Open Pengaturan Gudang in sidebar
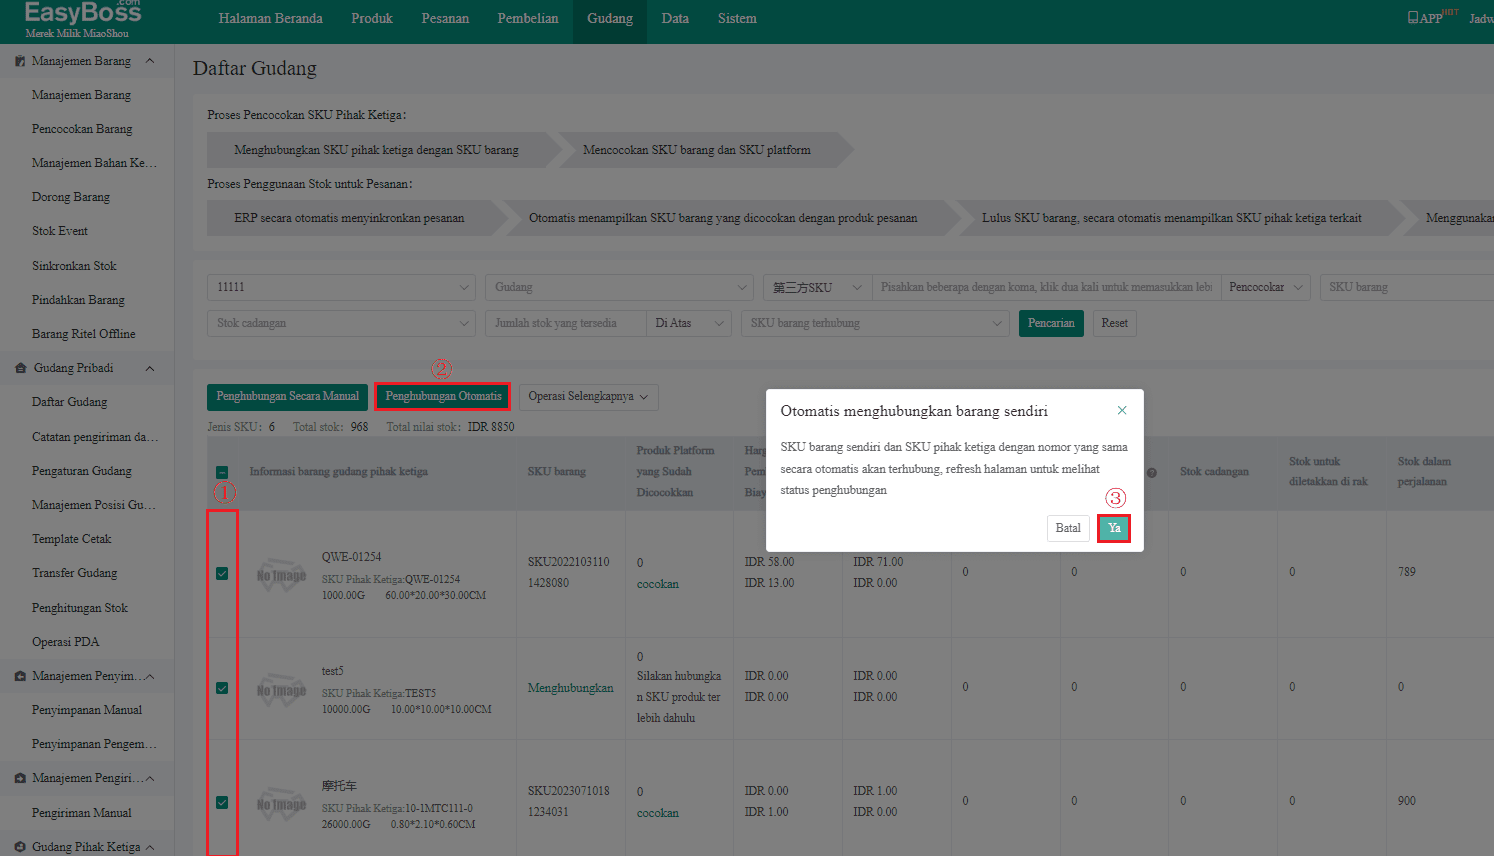The image size is (1494, 856). [82, 471]
